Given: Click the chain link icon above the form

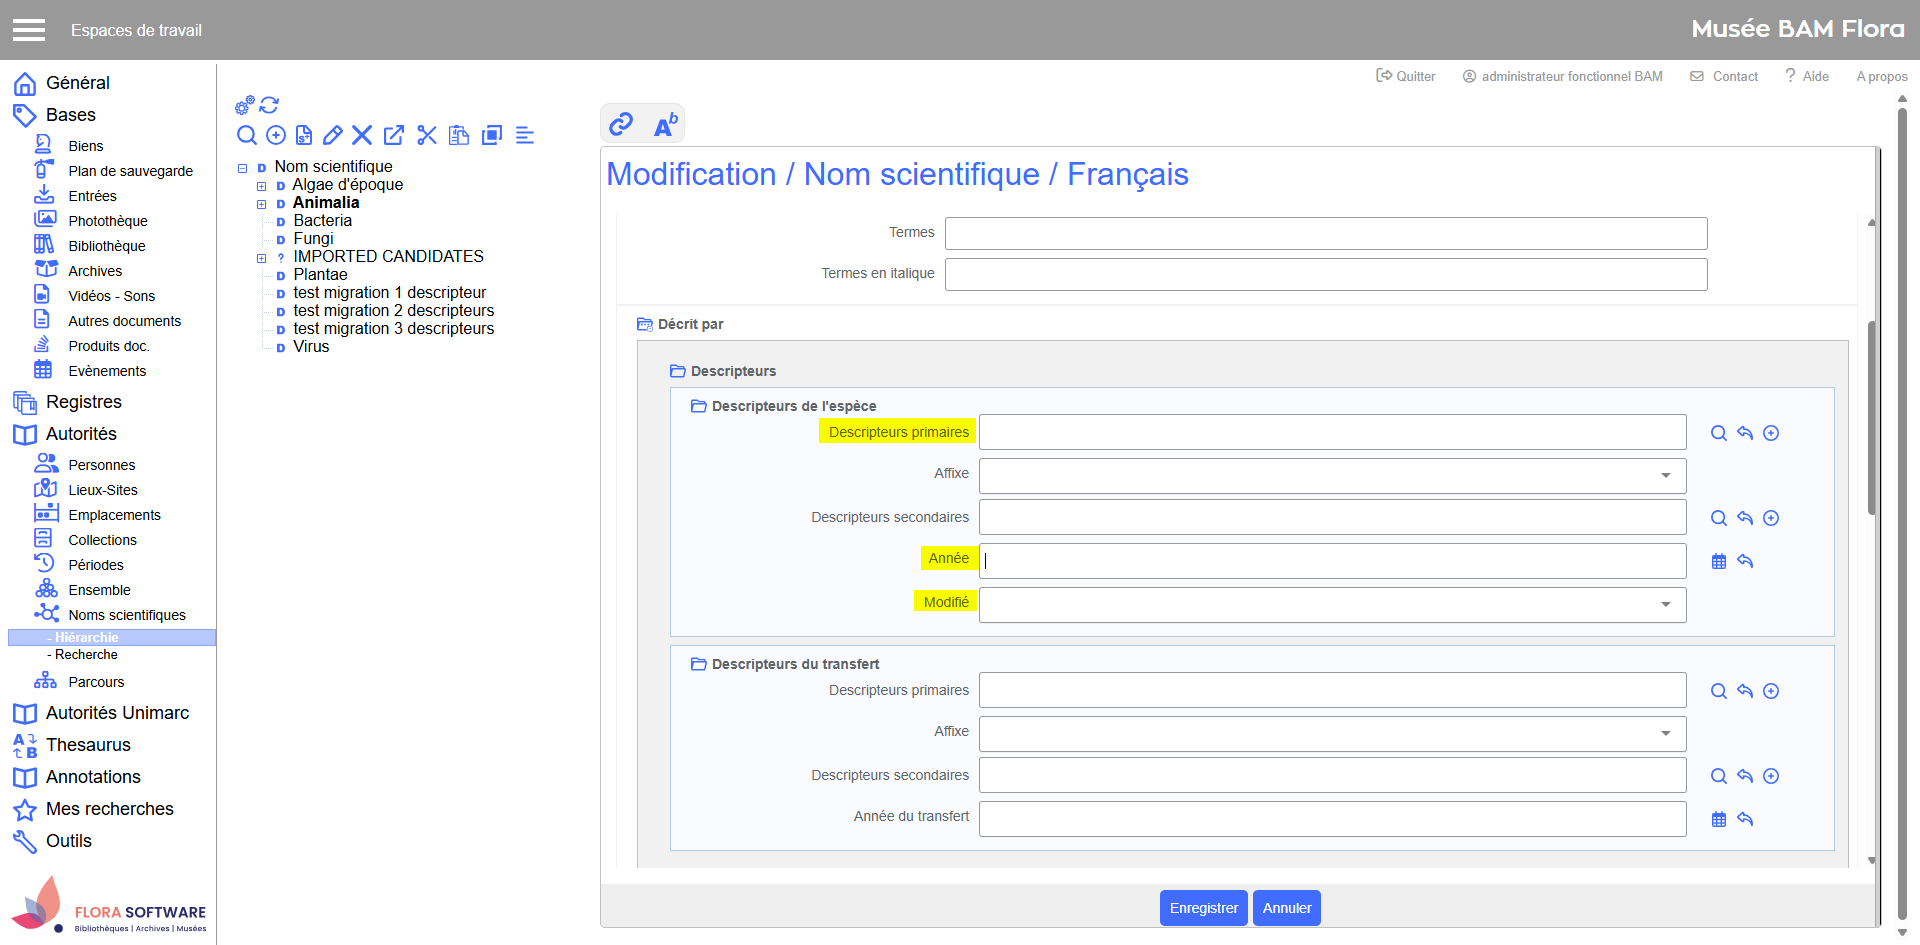Looking at the screenshot, I should (621, 124).
